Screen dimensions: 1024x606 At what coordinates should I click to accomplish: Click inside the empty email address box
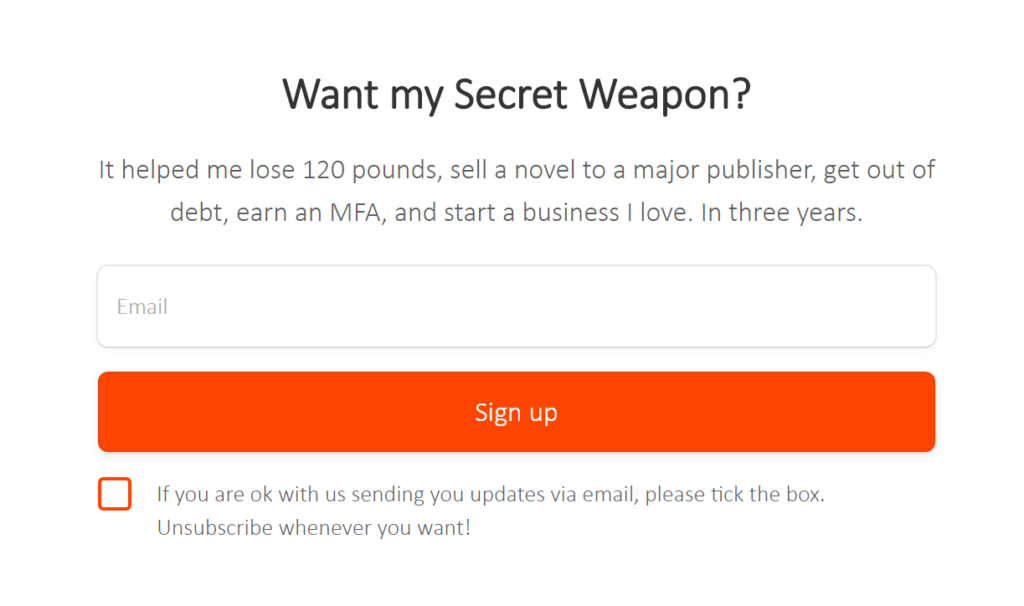517,306
